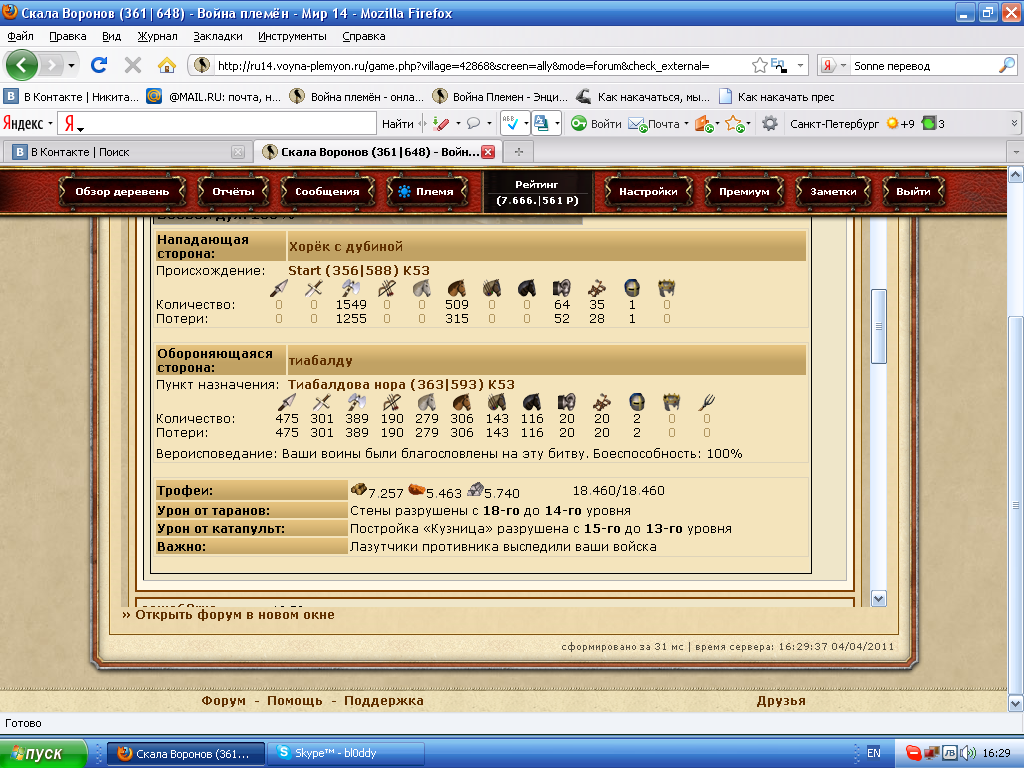The height and width of the screenshot is (768, 1024).
Task: Open defender profile тиабалду
Action: coord(321,360)
